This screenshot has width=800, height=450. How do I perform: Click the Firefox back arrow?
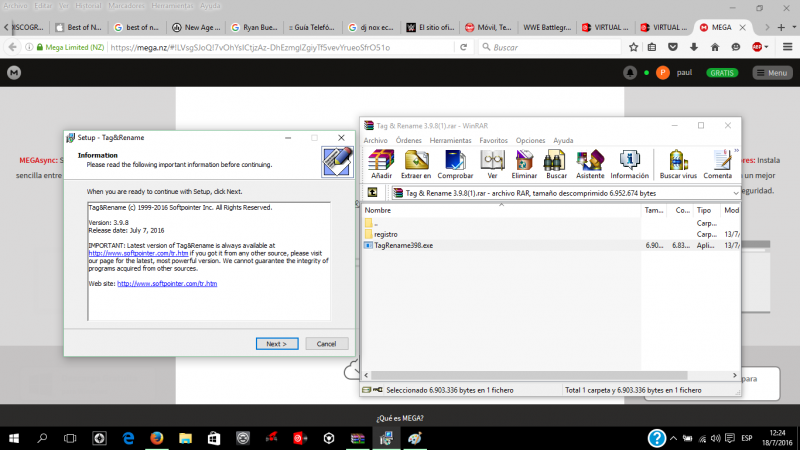(12, 47)
